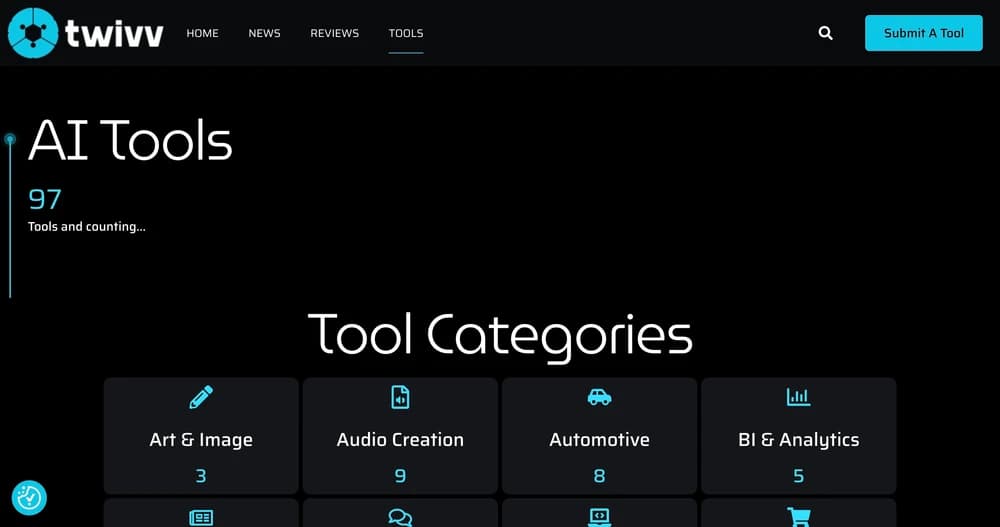Click the count 3 under Art & Image
The width and height of the screenshot is (1000, 527).
click(201, 475)
